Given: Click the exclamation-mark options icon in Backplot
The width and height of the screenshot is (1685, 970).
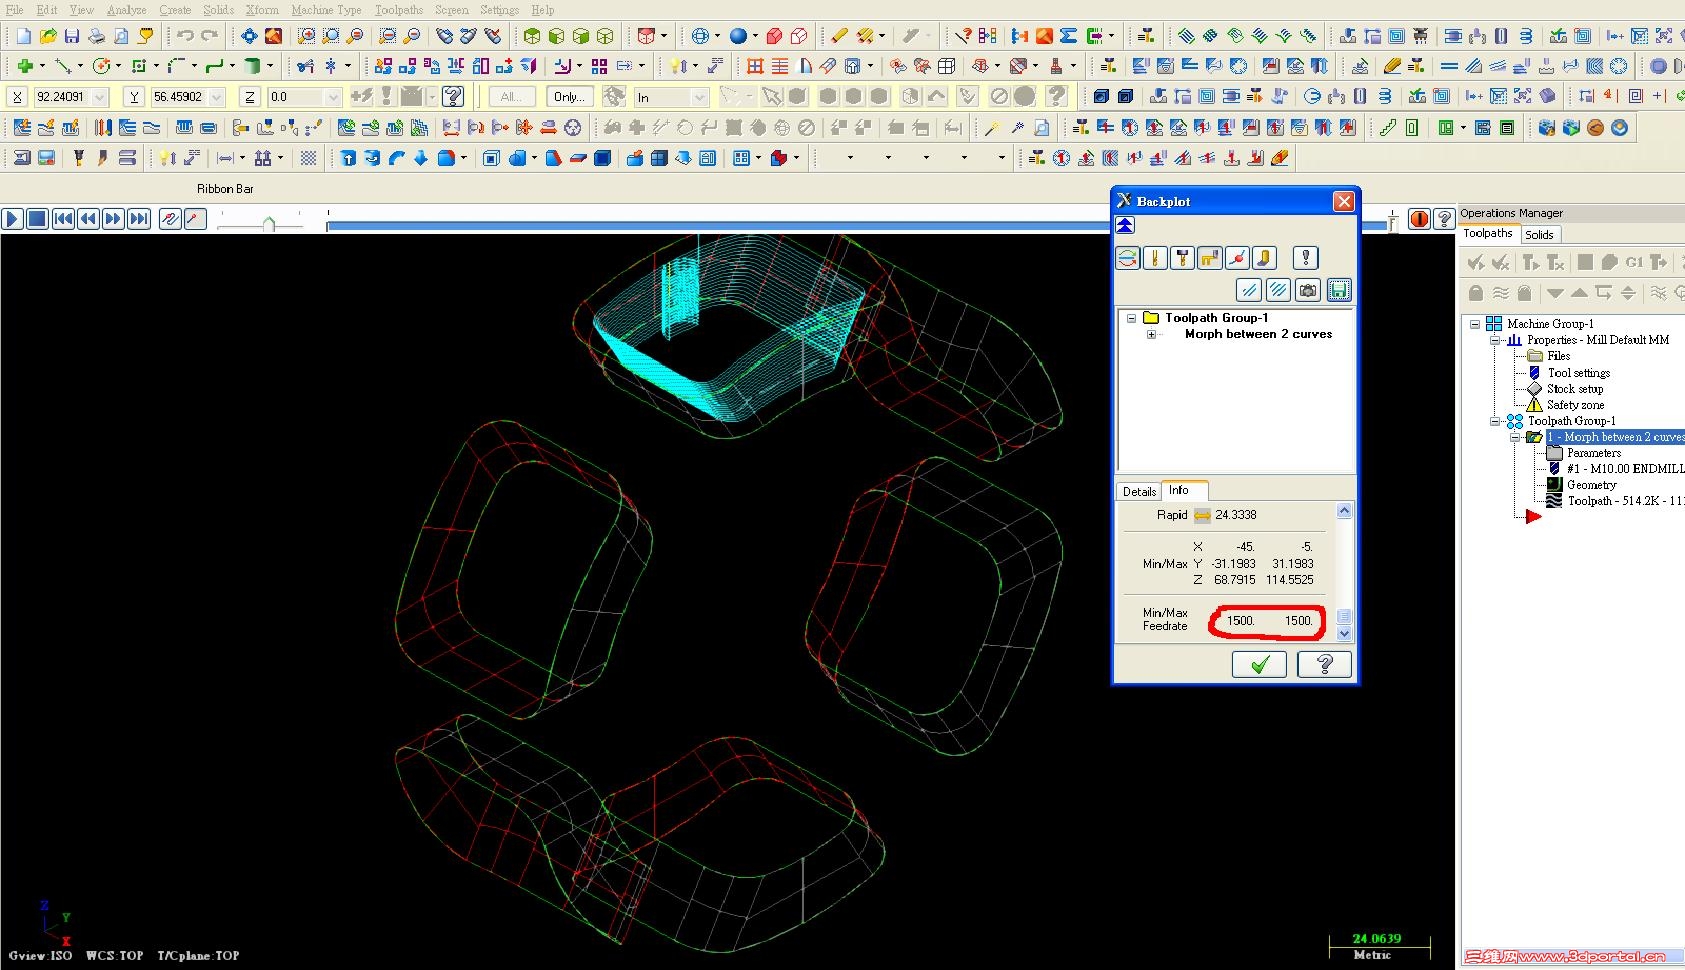Looking at the screenshot, I should point(1305,258).
